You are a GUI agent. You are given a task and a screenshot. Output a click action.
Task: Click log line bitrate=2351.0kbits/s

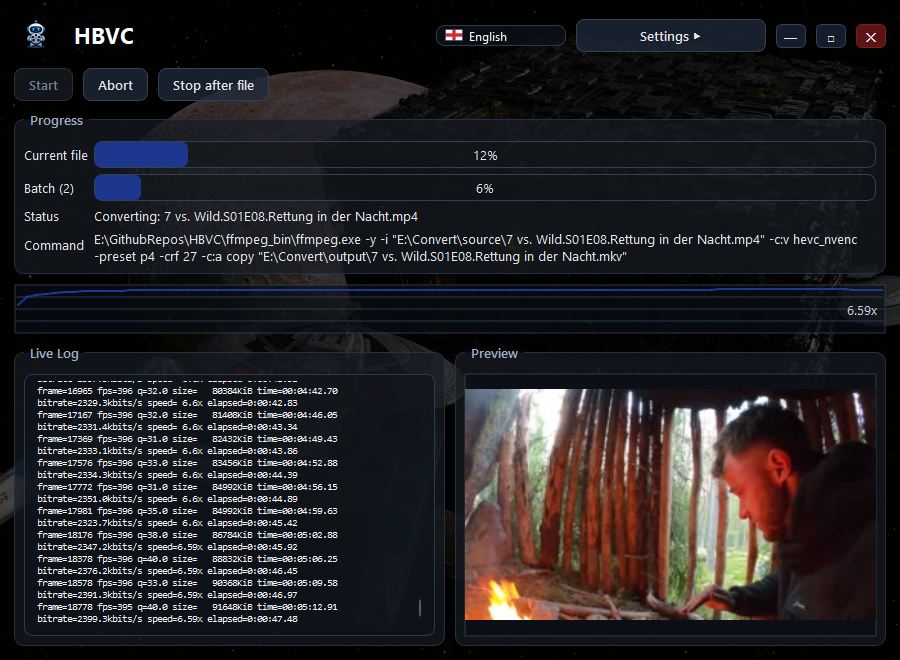click(x=168, y=499)
